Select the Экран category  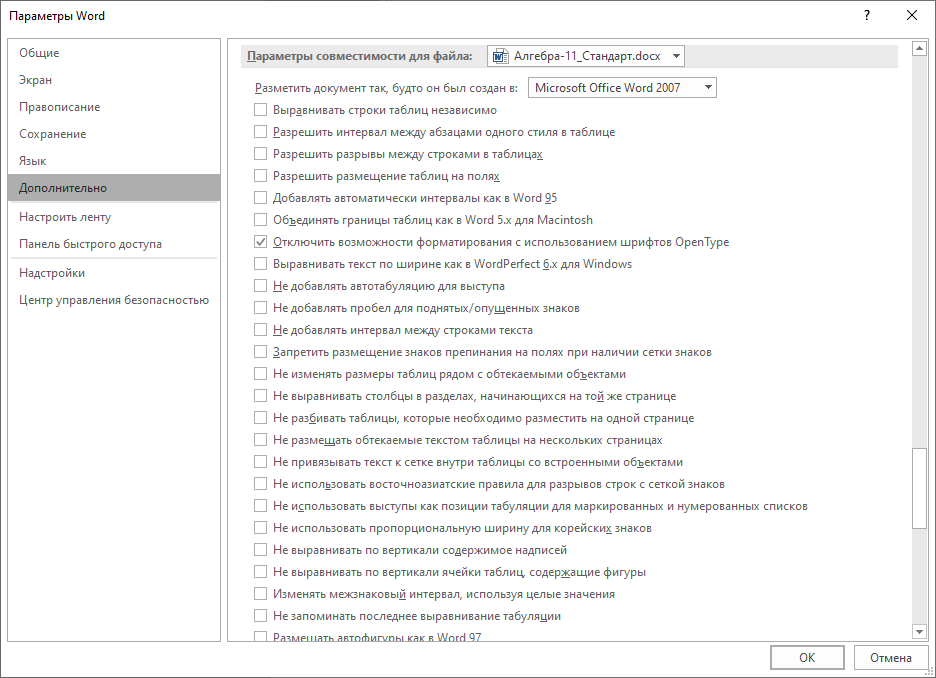(x=114, y=79)
